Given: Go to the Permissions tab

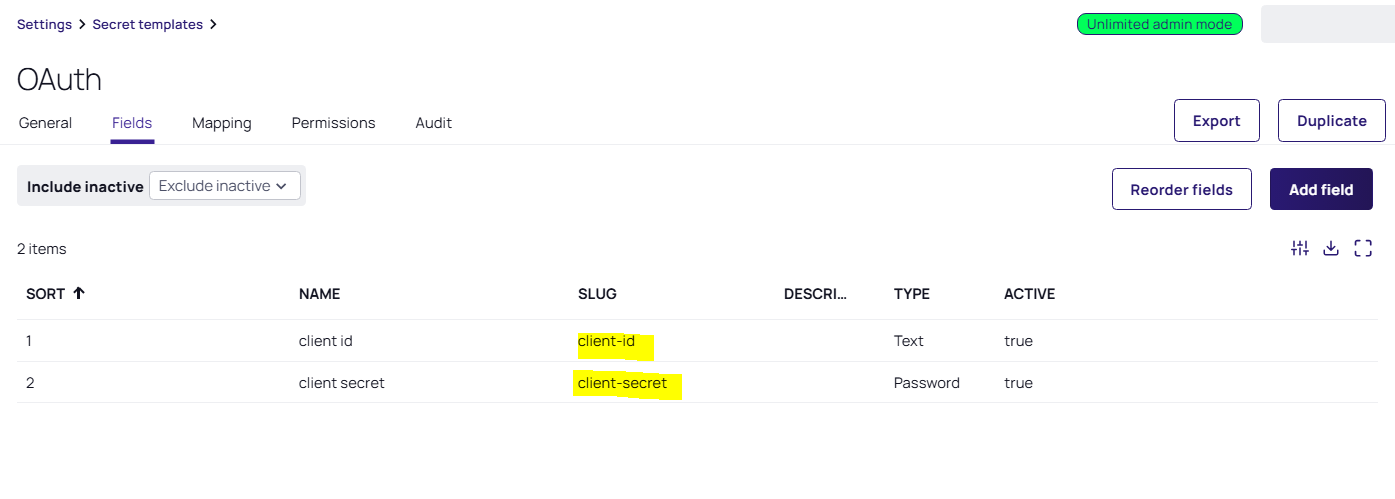Looking at the screenshot, I should [333, 123].
